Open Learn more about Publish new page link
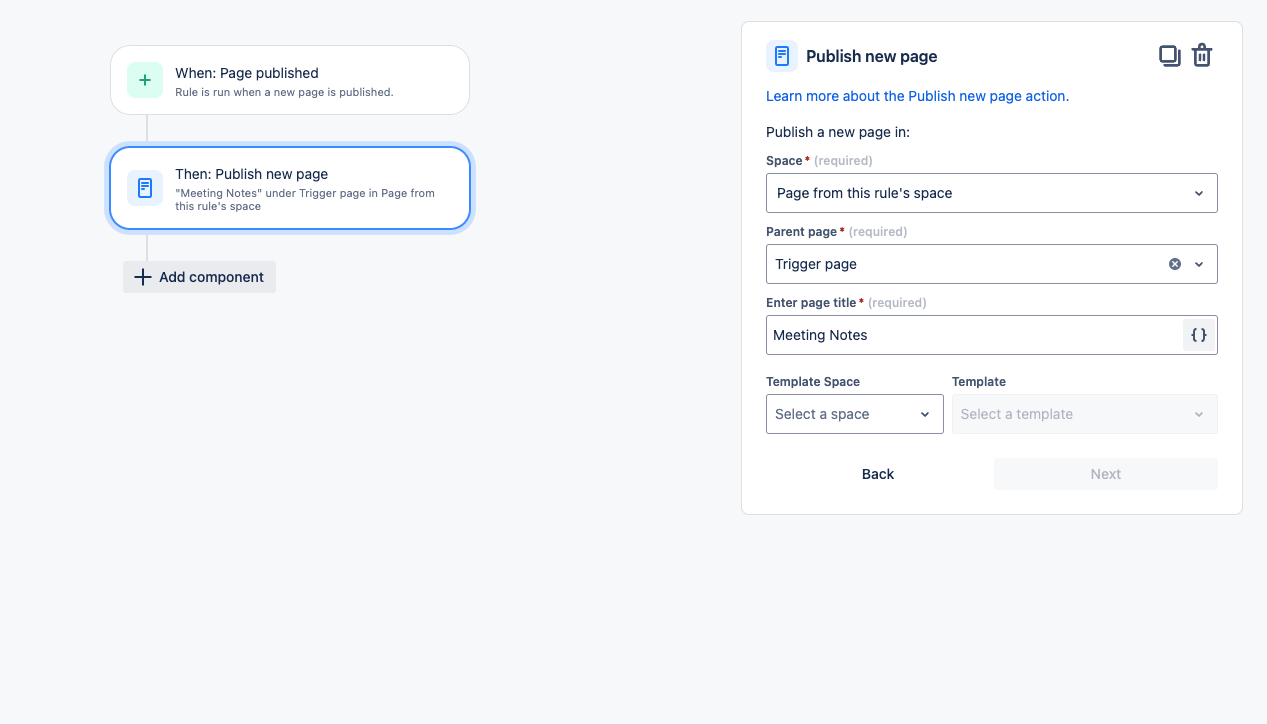The height and width of the screenshot is (724, 1267). [917, 96]
